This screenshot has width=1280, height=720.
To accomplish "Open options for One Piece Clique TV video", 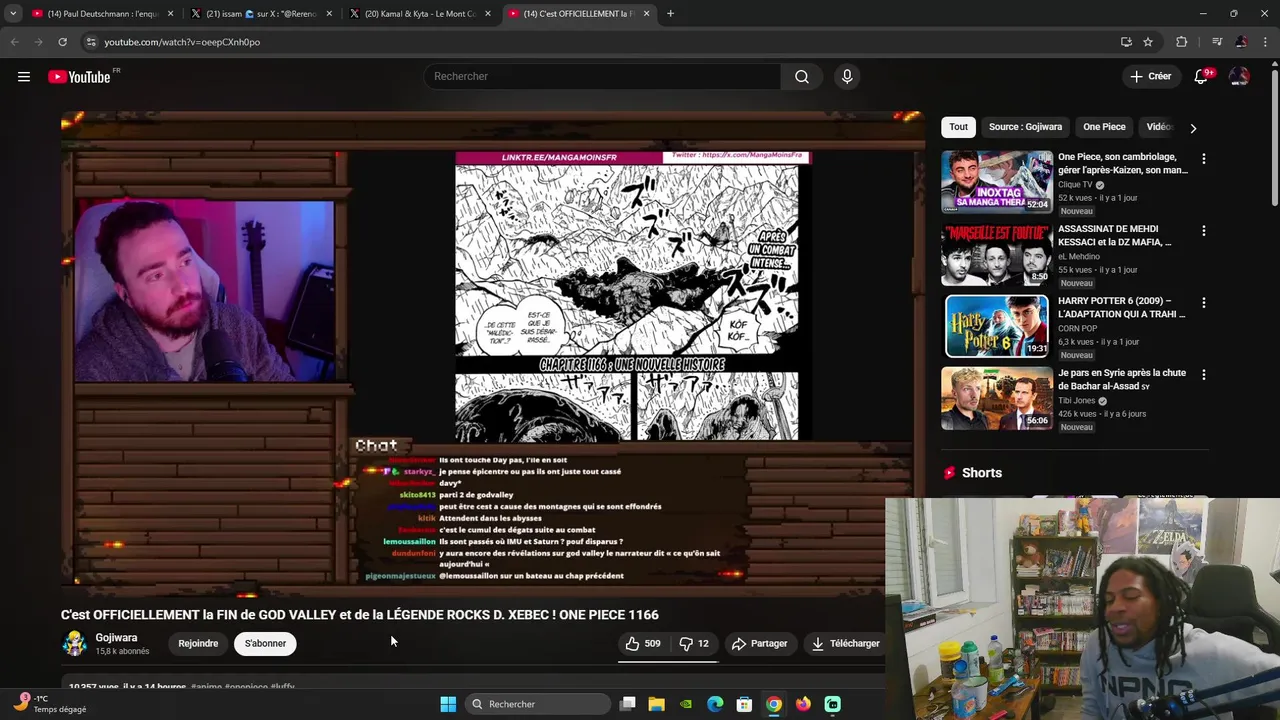I will click(1204, 159).
